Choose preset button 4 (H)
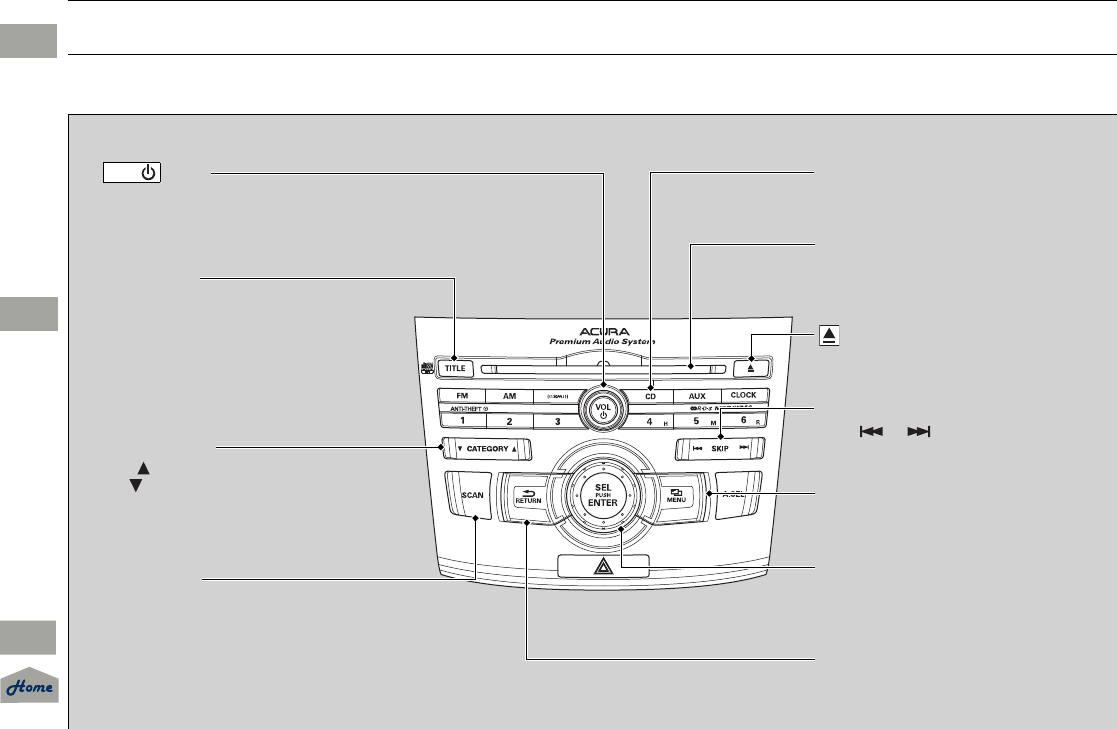This screenshot has width=1117, height=729. (x=650, y=421)
